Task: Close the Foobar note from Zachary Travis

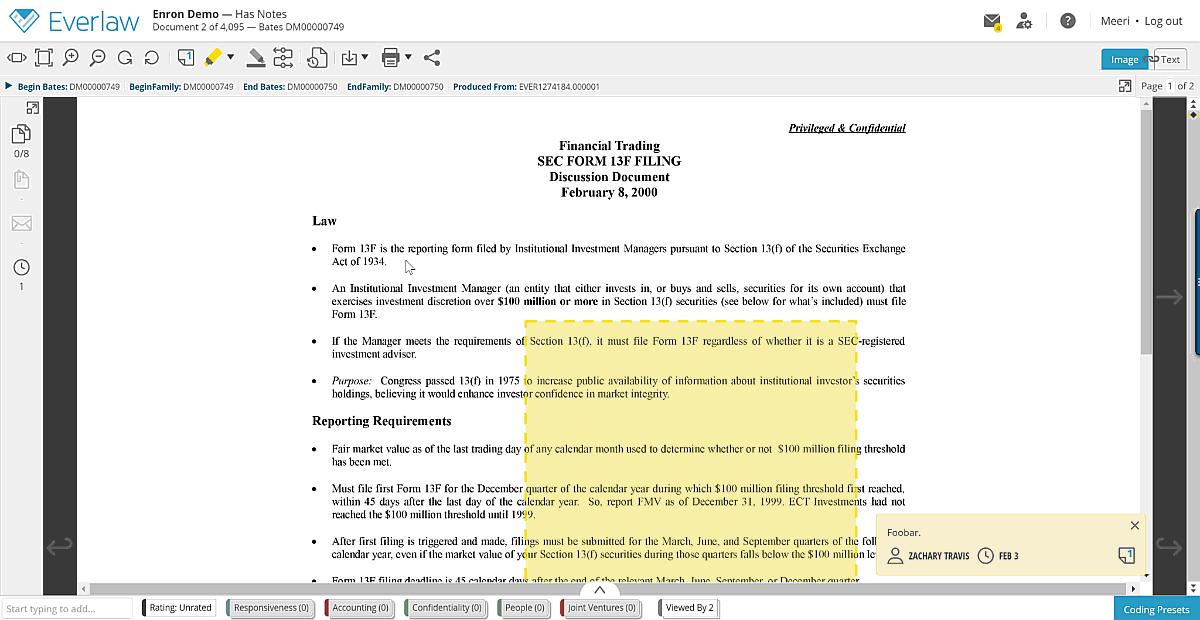Action: [1134, 524]
